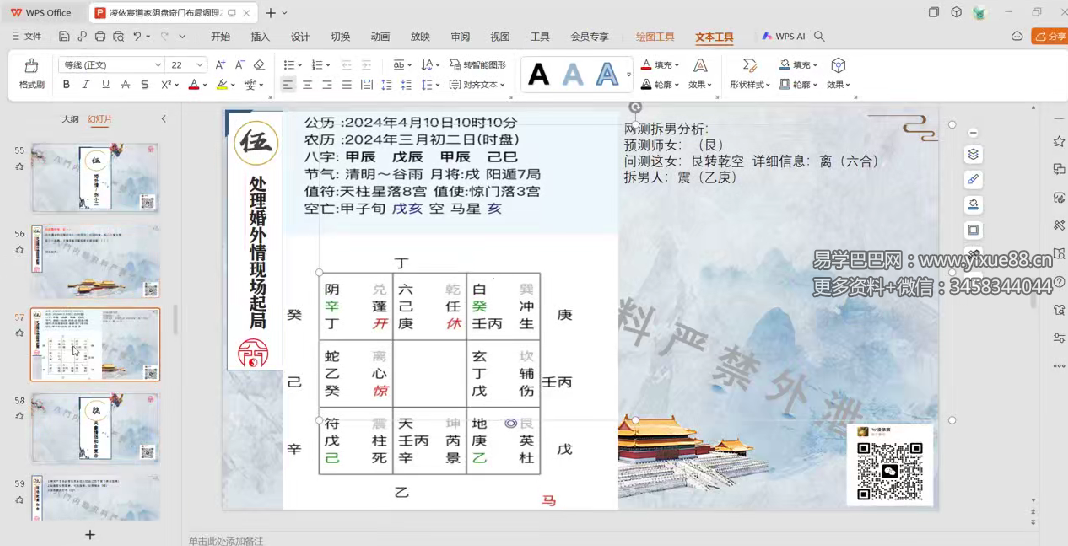The image size is (1068, 546).
Task: Open shape 填充 fill dropdown
Action: click(798, 65)
